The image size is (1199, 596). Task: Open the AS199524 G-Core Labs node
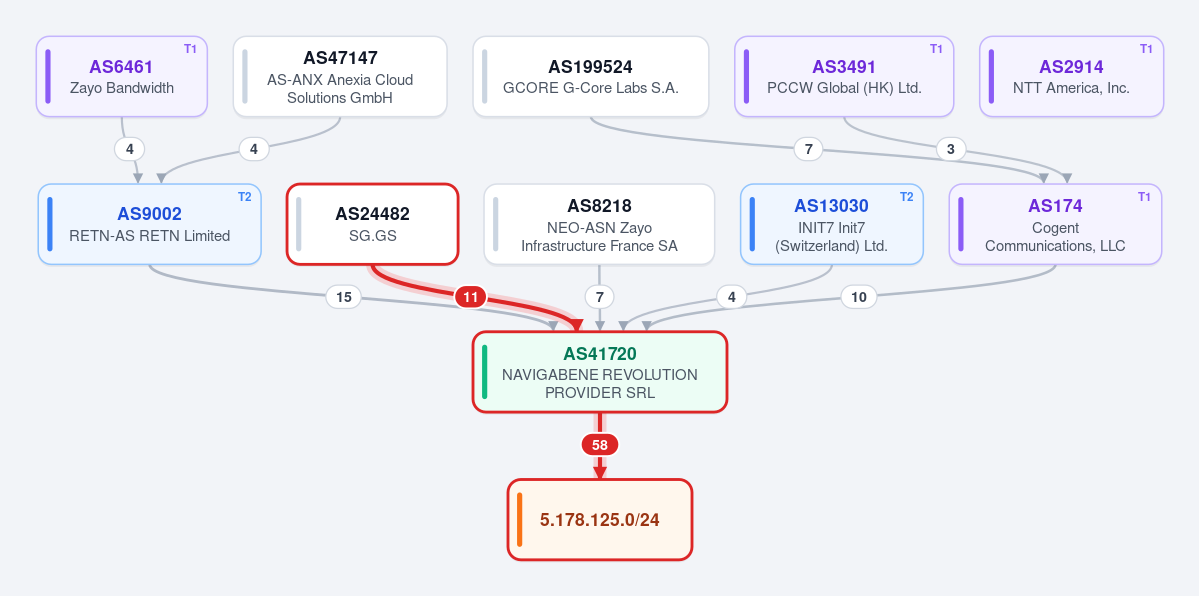[x=591, y=77]
